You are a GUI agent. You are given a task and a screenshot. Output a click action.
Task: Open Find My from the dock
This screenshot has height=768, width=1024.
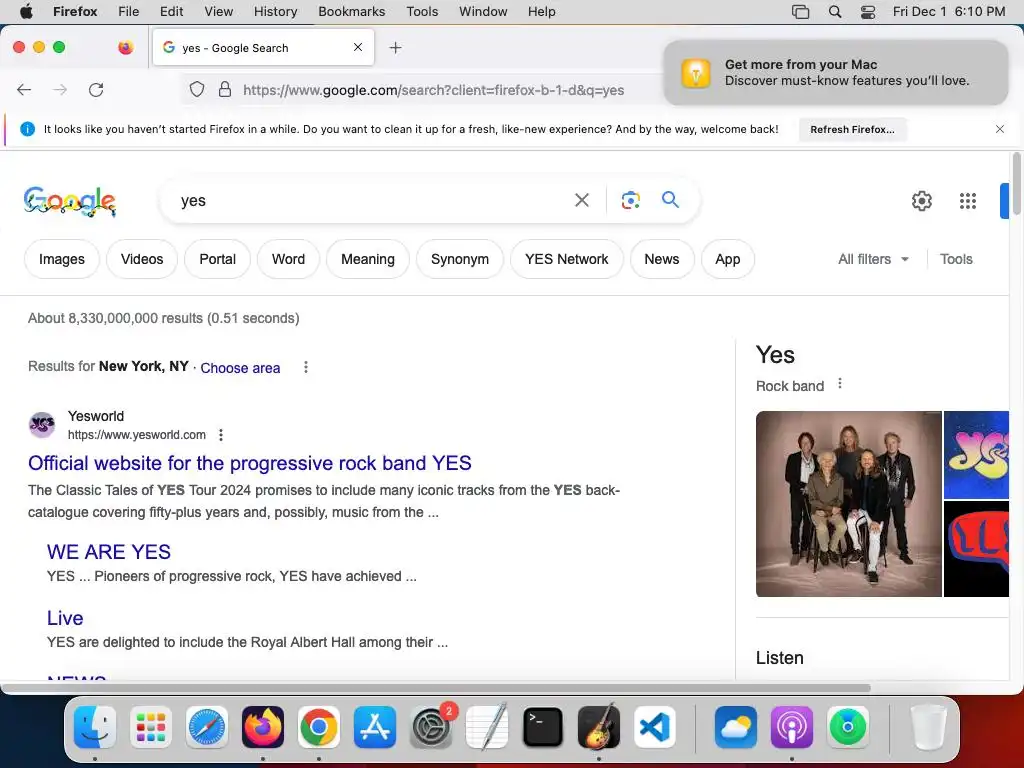point(848,727)
